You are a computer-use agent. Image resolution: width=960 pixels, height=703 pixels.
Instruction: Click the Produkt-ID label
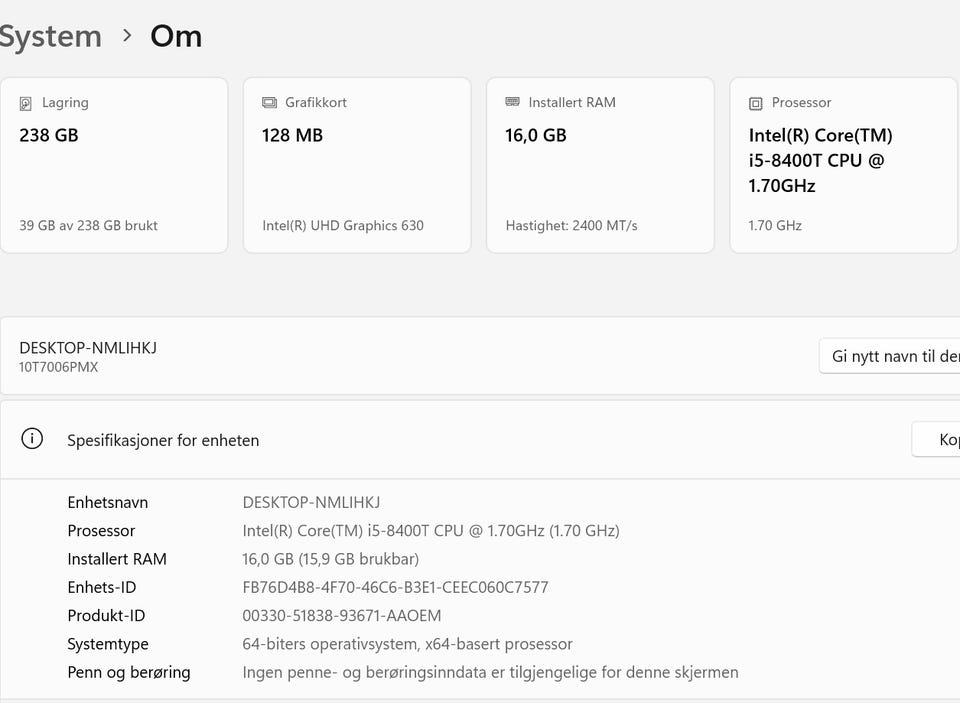[x=106, y=615]
